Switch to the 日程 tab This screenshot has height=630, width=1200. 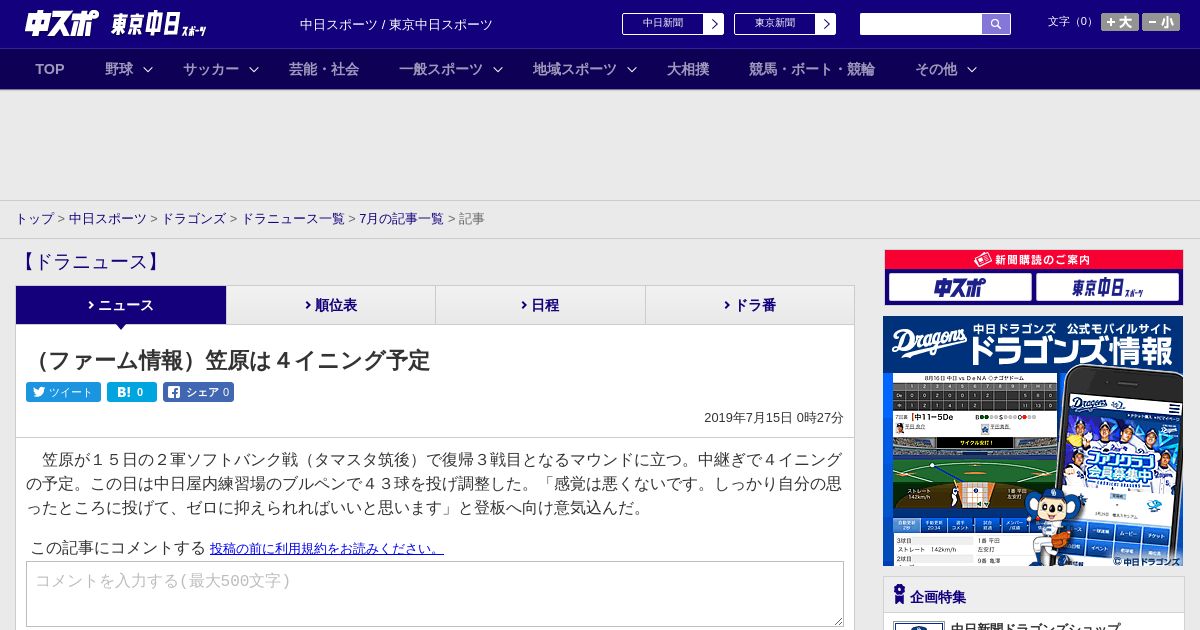[540, 305]
